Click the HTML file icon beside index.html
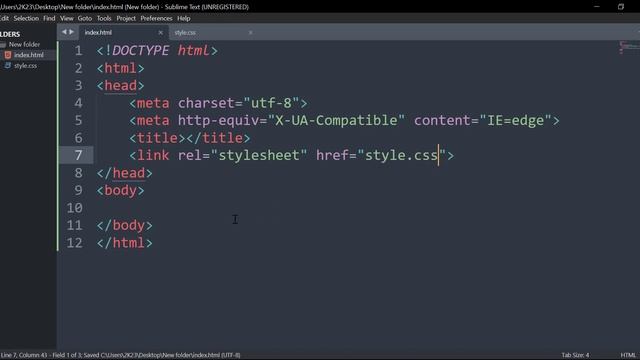This screenshot has width=640, height=360. coord(8,55)
